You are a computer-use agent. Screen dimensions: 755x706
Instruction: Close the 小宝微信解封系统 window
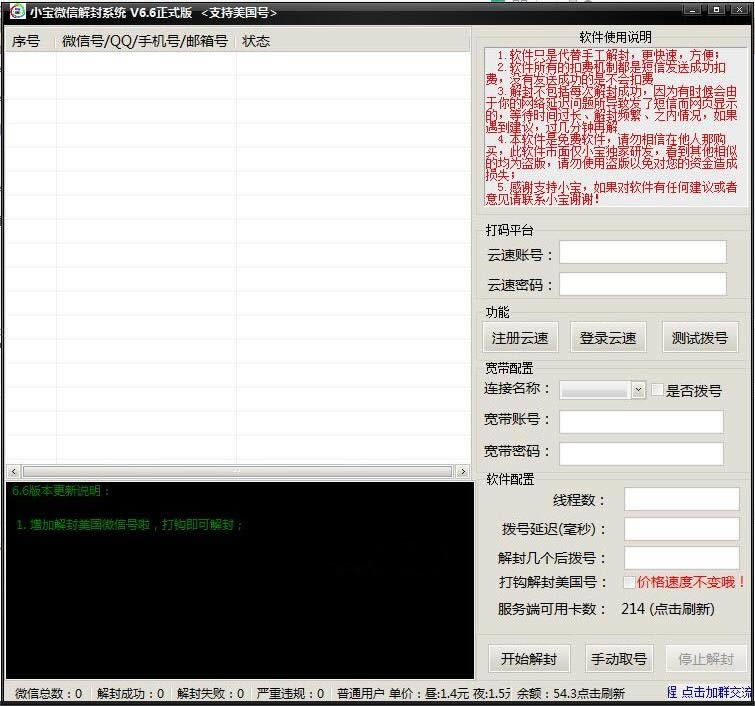pos(737,11)
